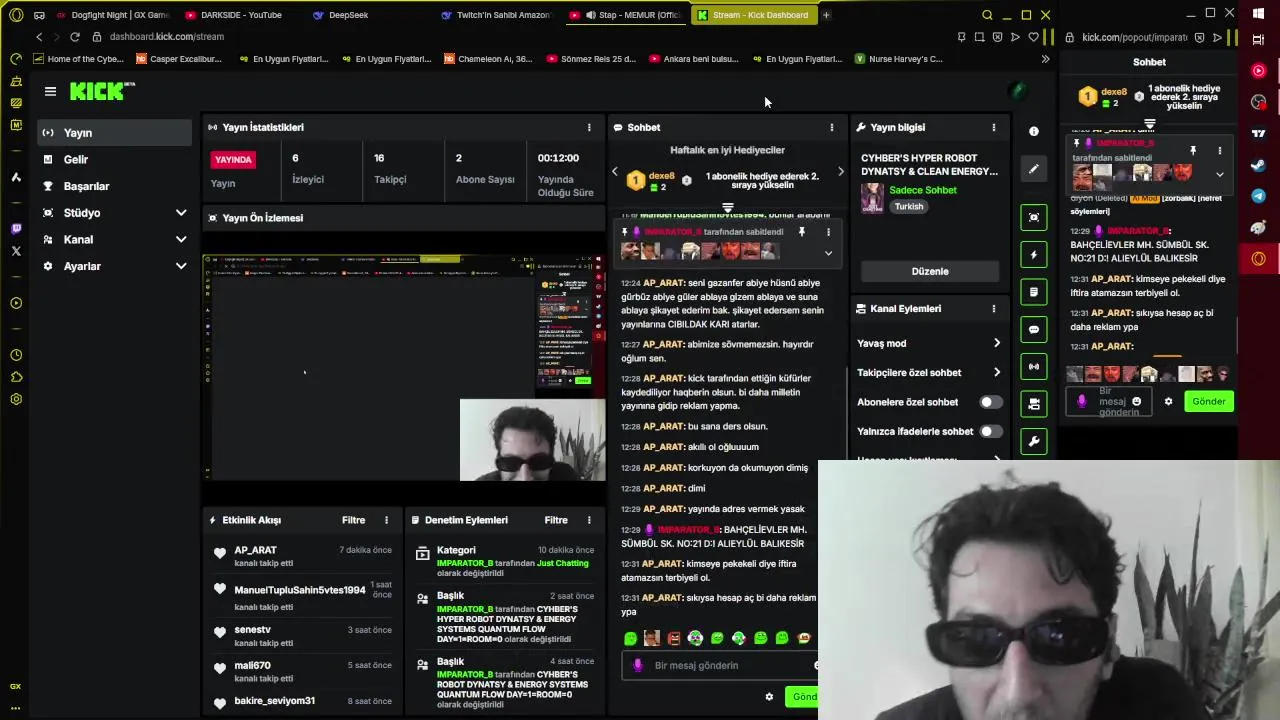Toggle Abonelere özel sohbet switch

[990, 402]
